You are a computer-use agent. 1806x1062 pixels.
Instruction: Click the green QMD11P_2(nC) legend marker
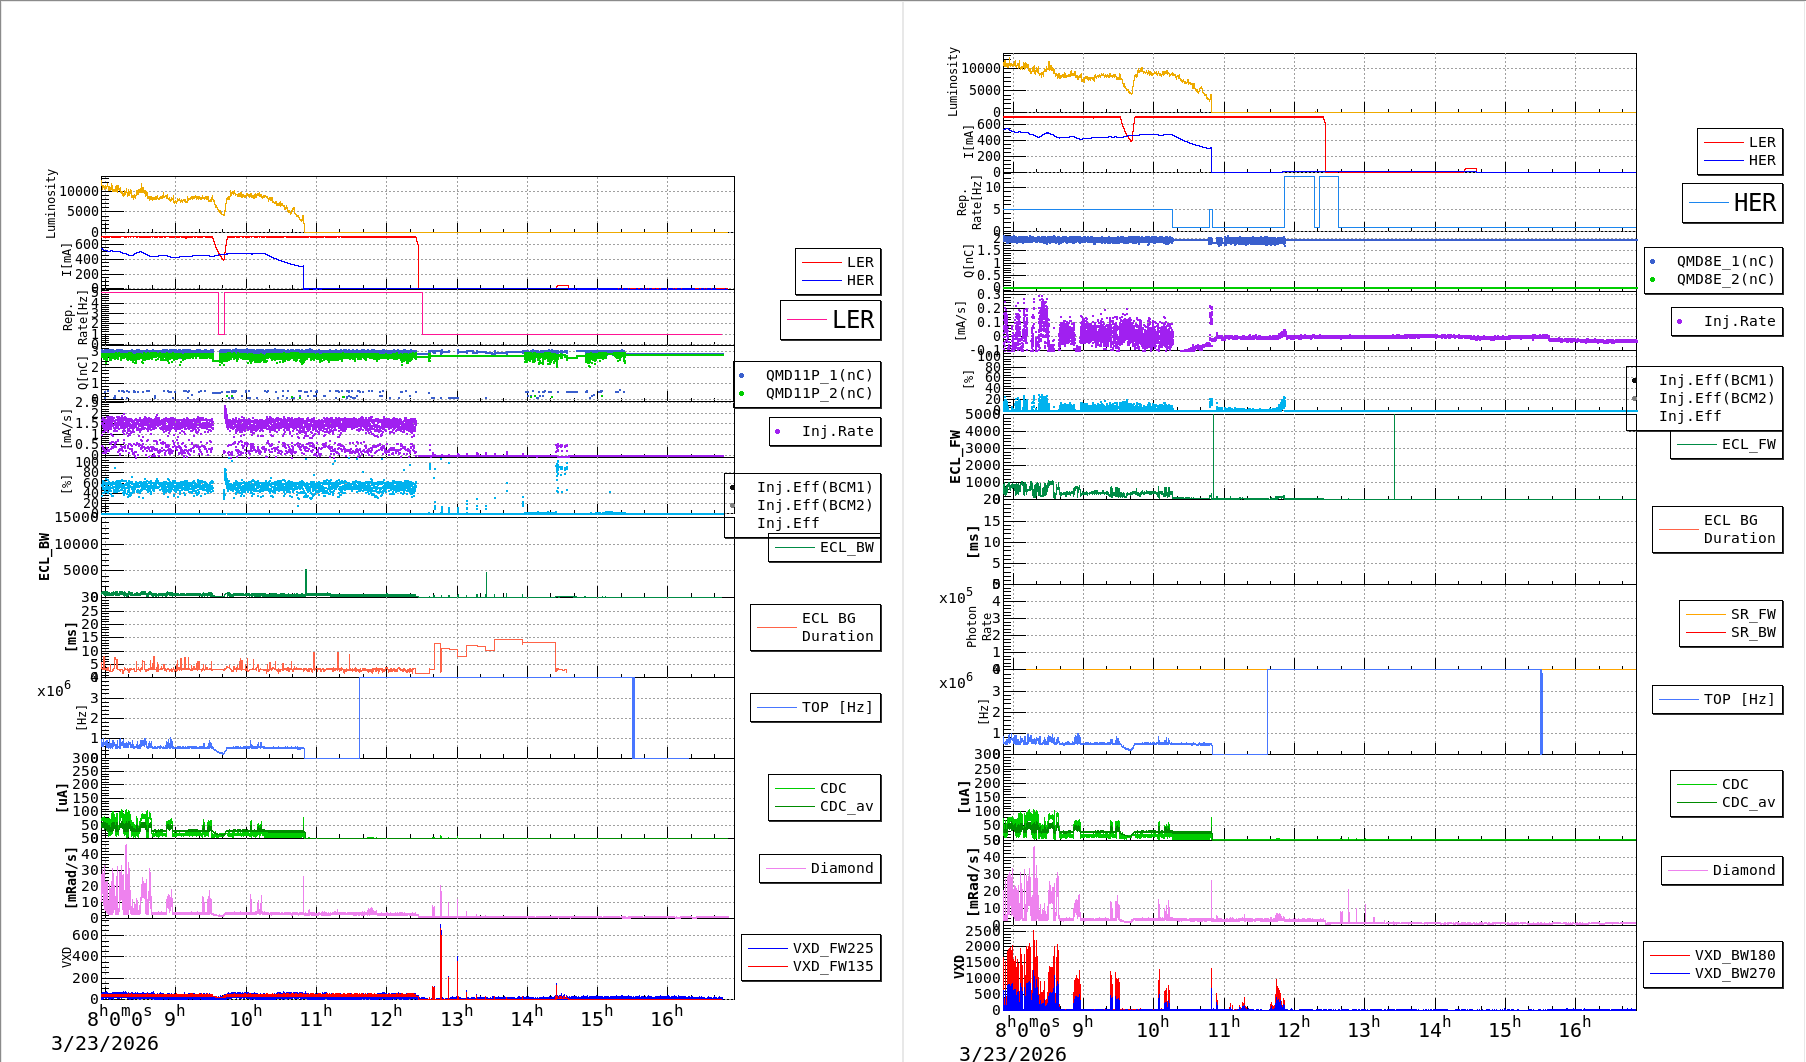click(741, 393)
